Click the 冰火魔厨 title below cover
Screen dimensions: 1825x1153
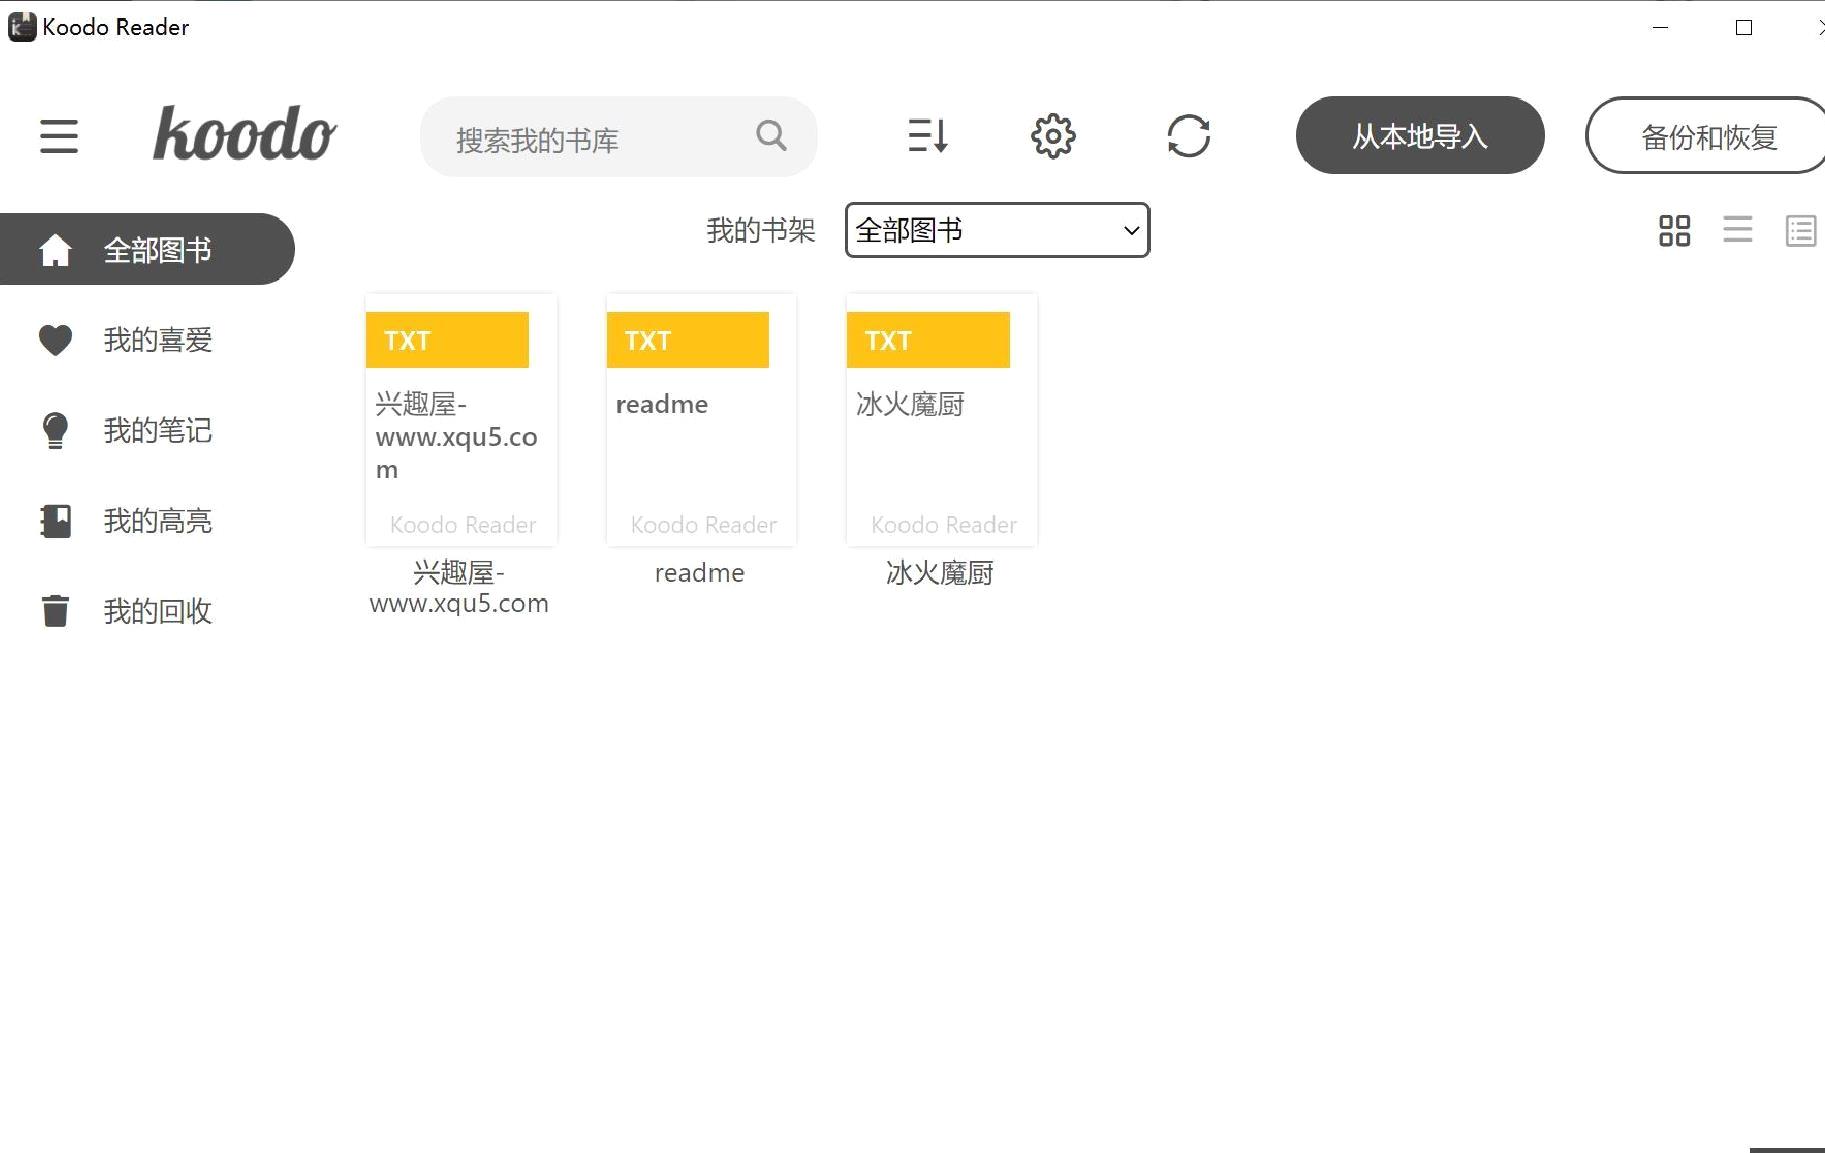940,573
